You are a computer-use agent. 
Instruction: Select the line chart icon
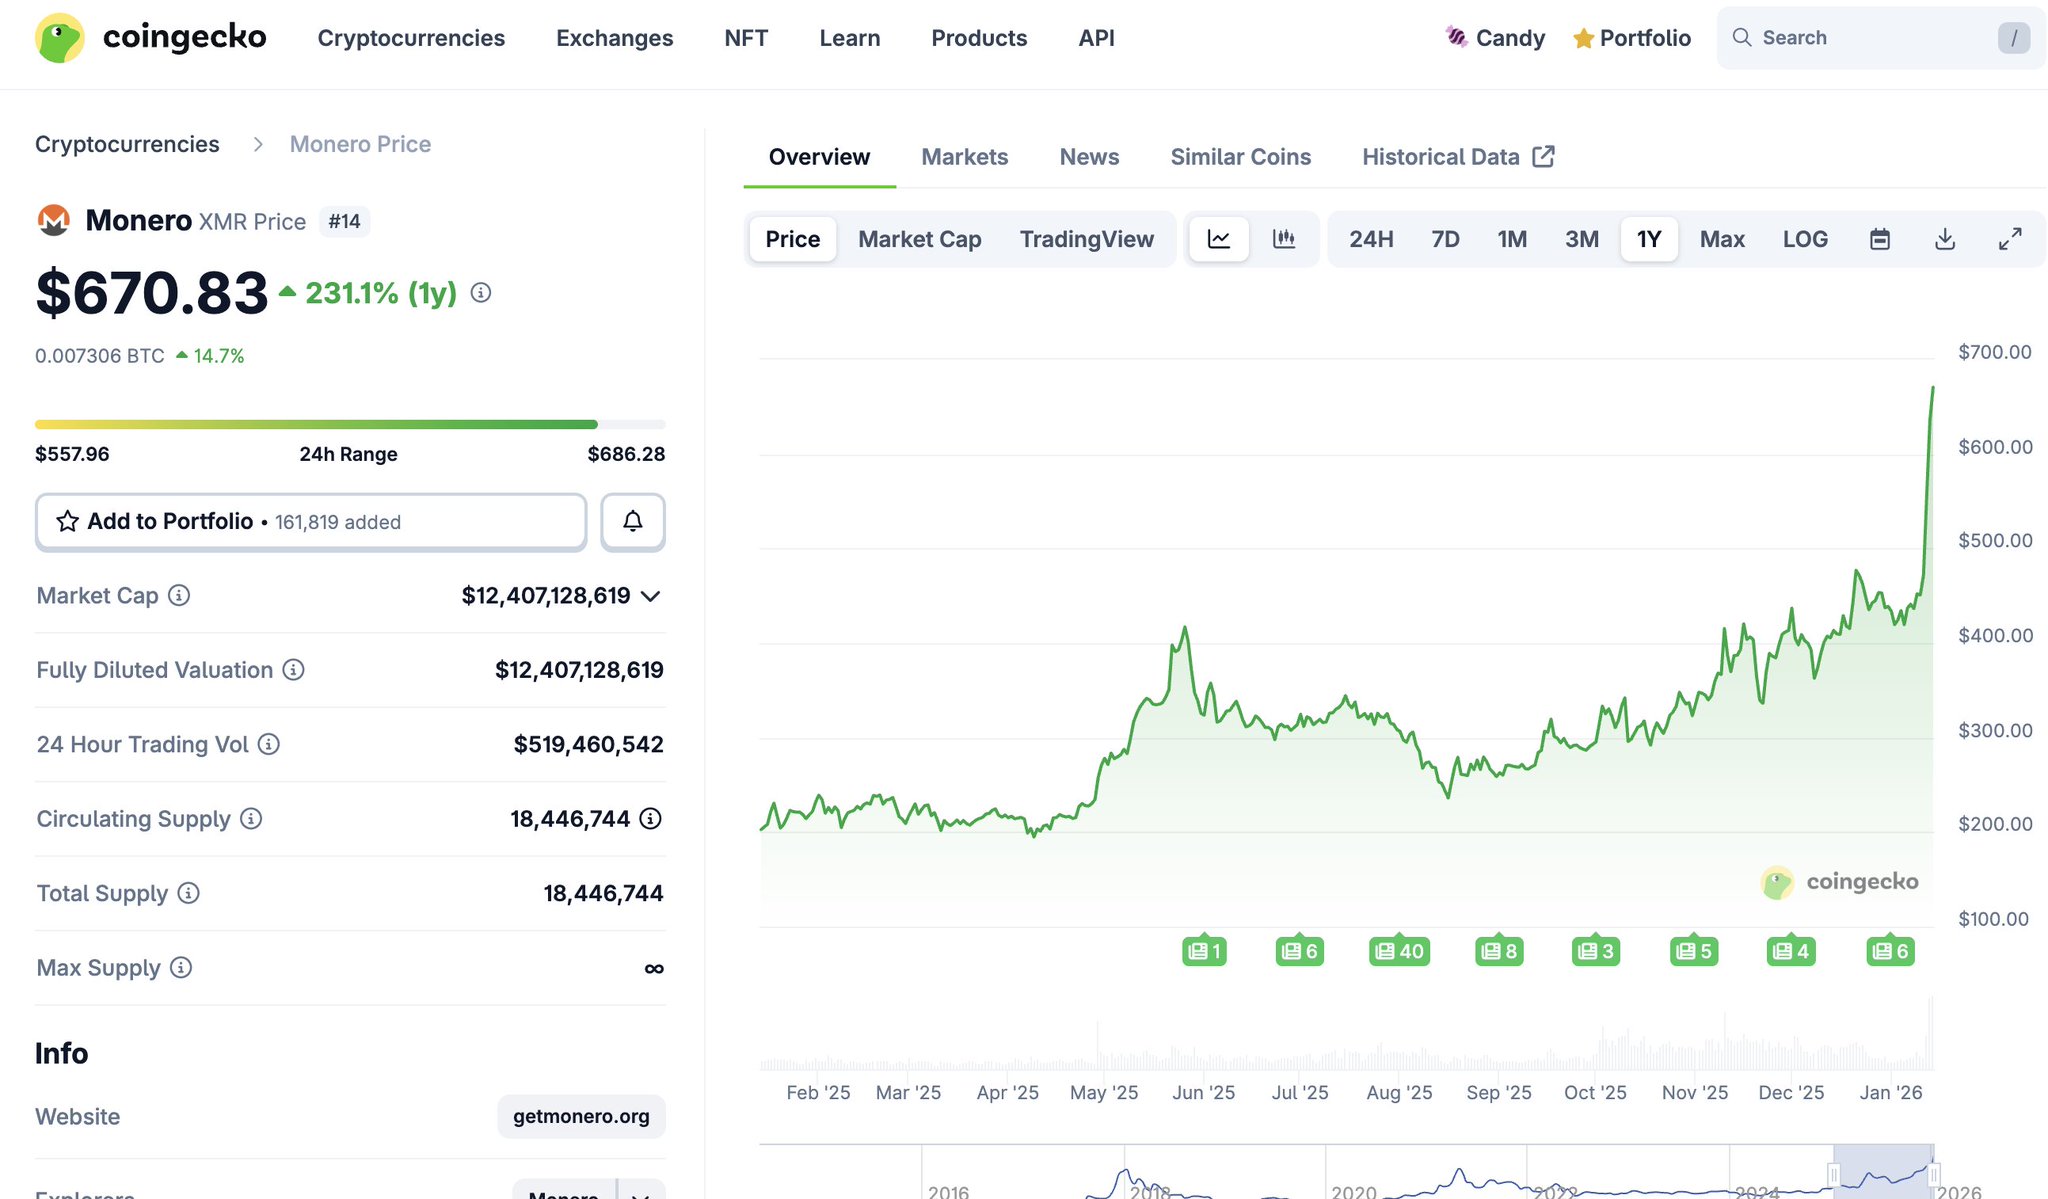pyautogui.click(x=1219, y=239)
